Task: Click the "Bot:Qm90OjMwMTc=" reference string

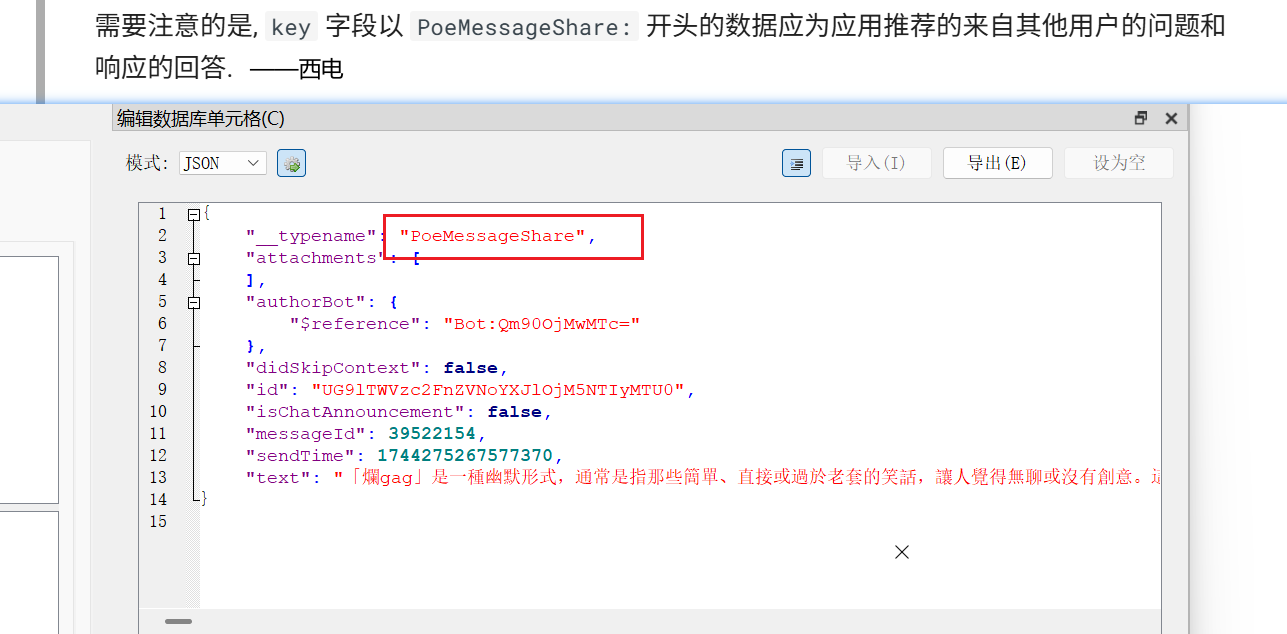Action: pos(540,324)
